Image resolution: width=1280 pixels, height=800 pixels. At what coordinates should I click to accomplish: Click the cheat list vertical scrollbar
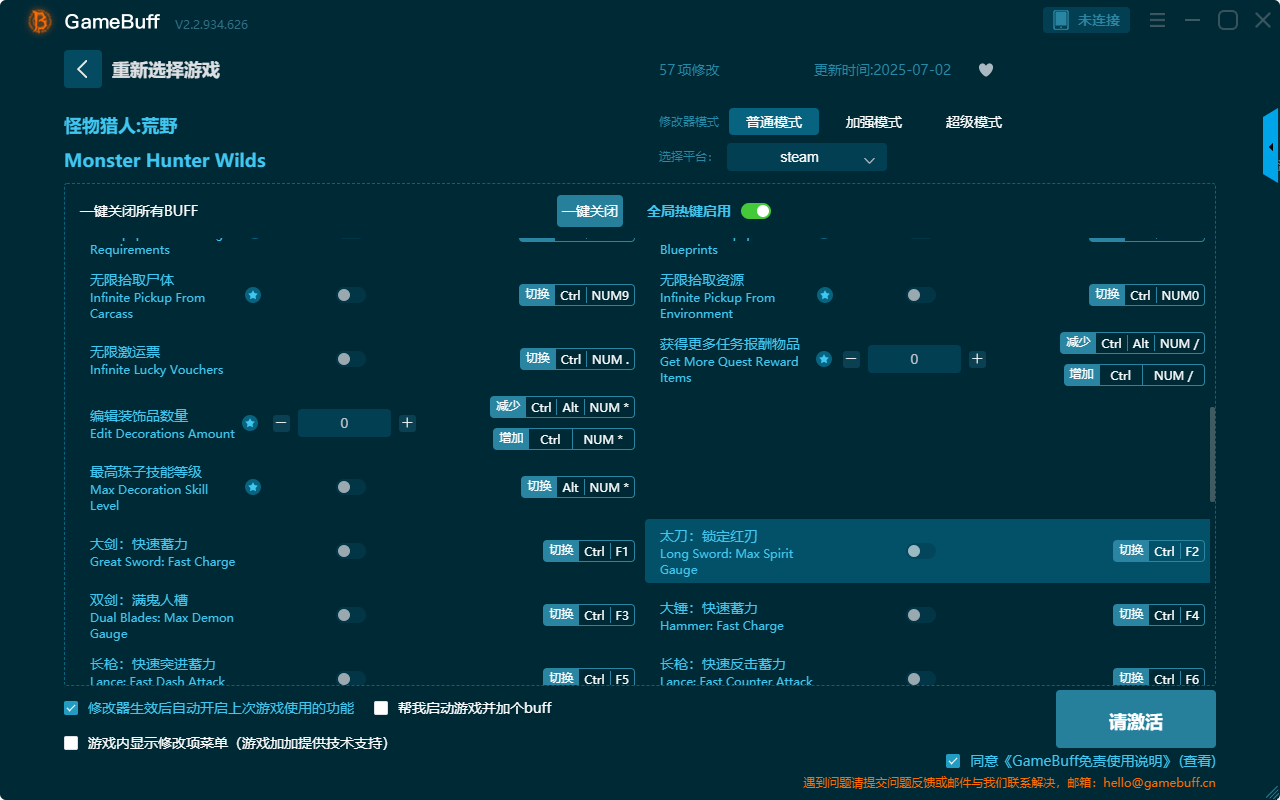pyautogui.click(x=1213, y=454)
